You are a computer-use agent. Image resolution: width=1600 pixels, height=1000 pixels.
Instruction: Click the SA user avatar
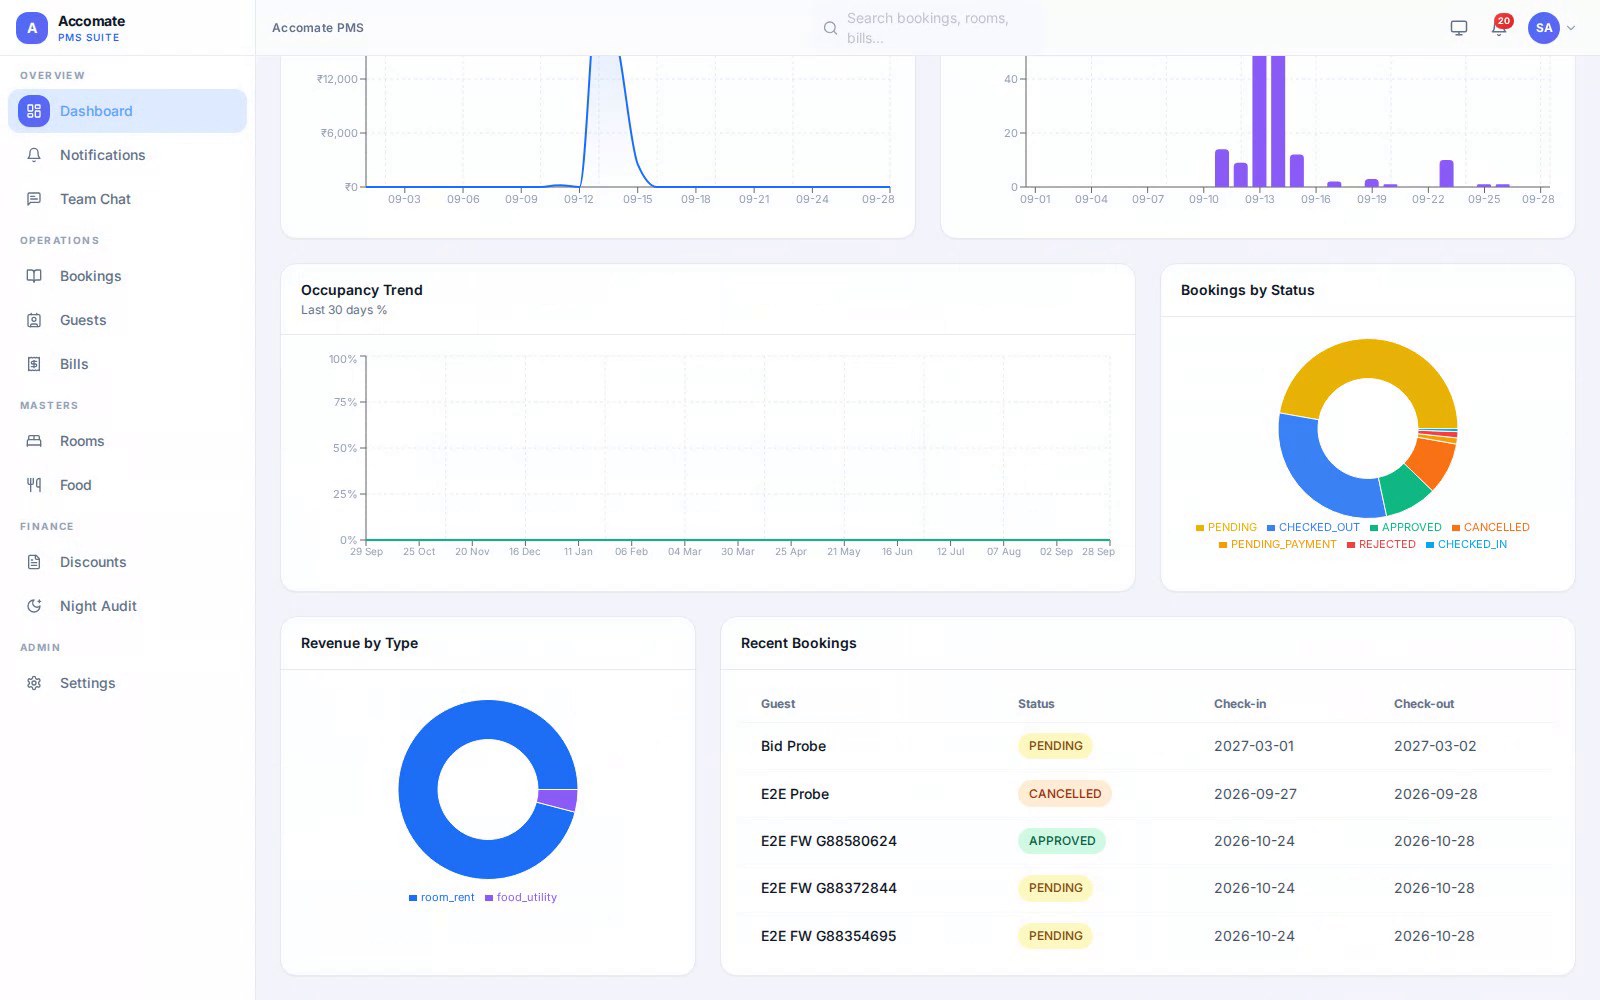(1544, 28)
